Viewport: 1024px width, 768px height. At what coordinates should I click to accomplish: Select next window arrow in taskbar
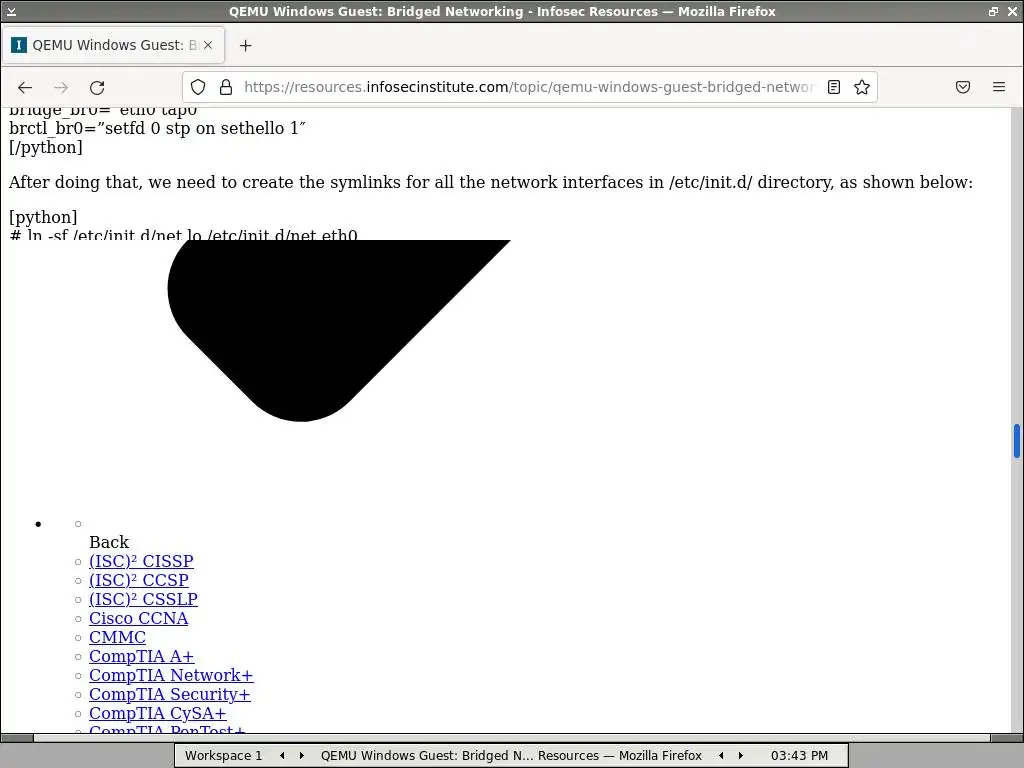pyautogui.click(x=741, y=756)
